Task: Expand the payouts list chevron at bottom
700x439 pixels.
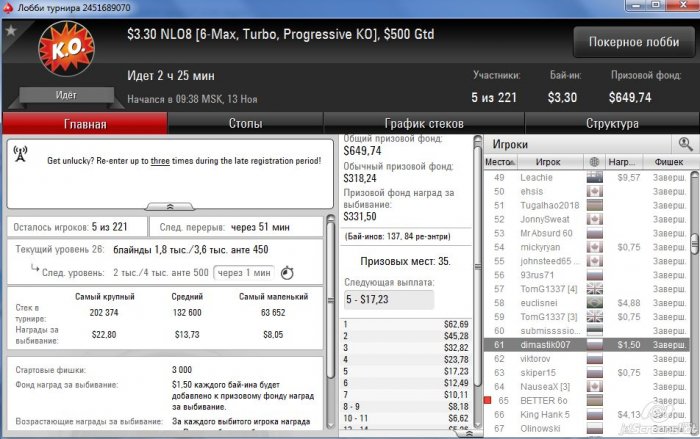Action: point(468,433)
